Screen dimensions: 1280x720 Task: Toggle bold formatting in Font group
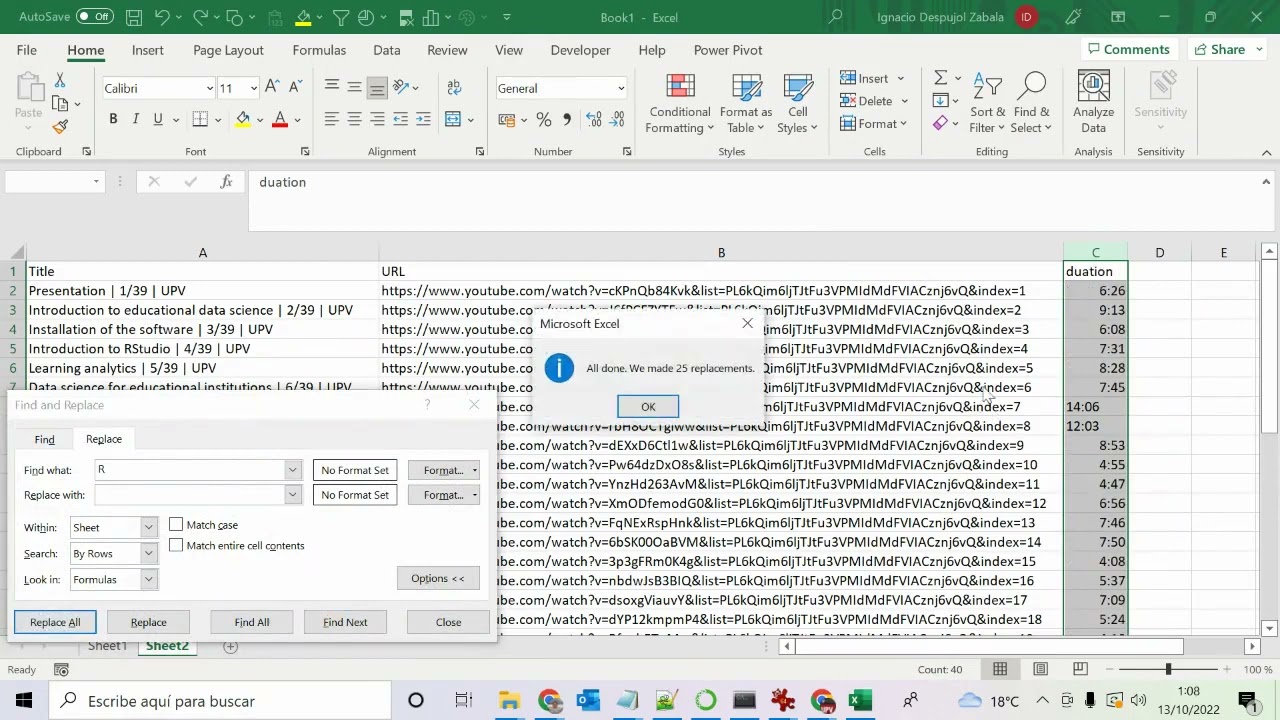pyautogui.click(x=113, y=119)
